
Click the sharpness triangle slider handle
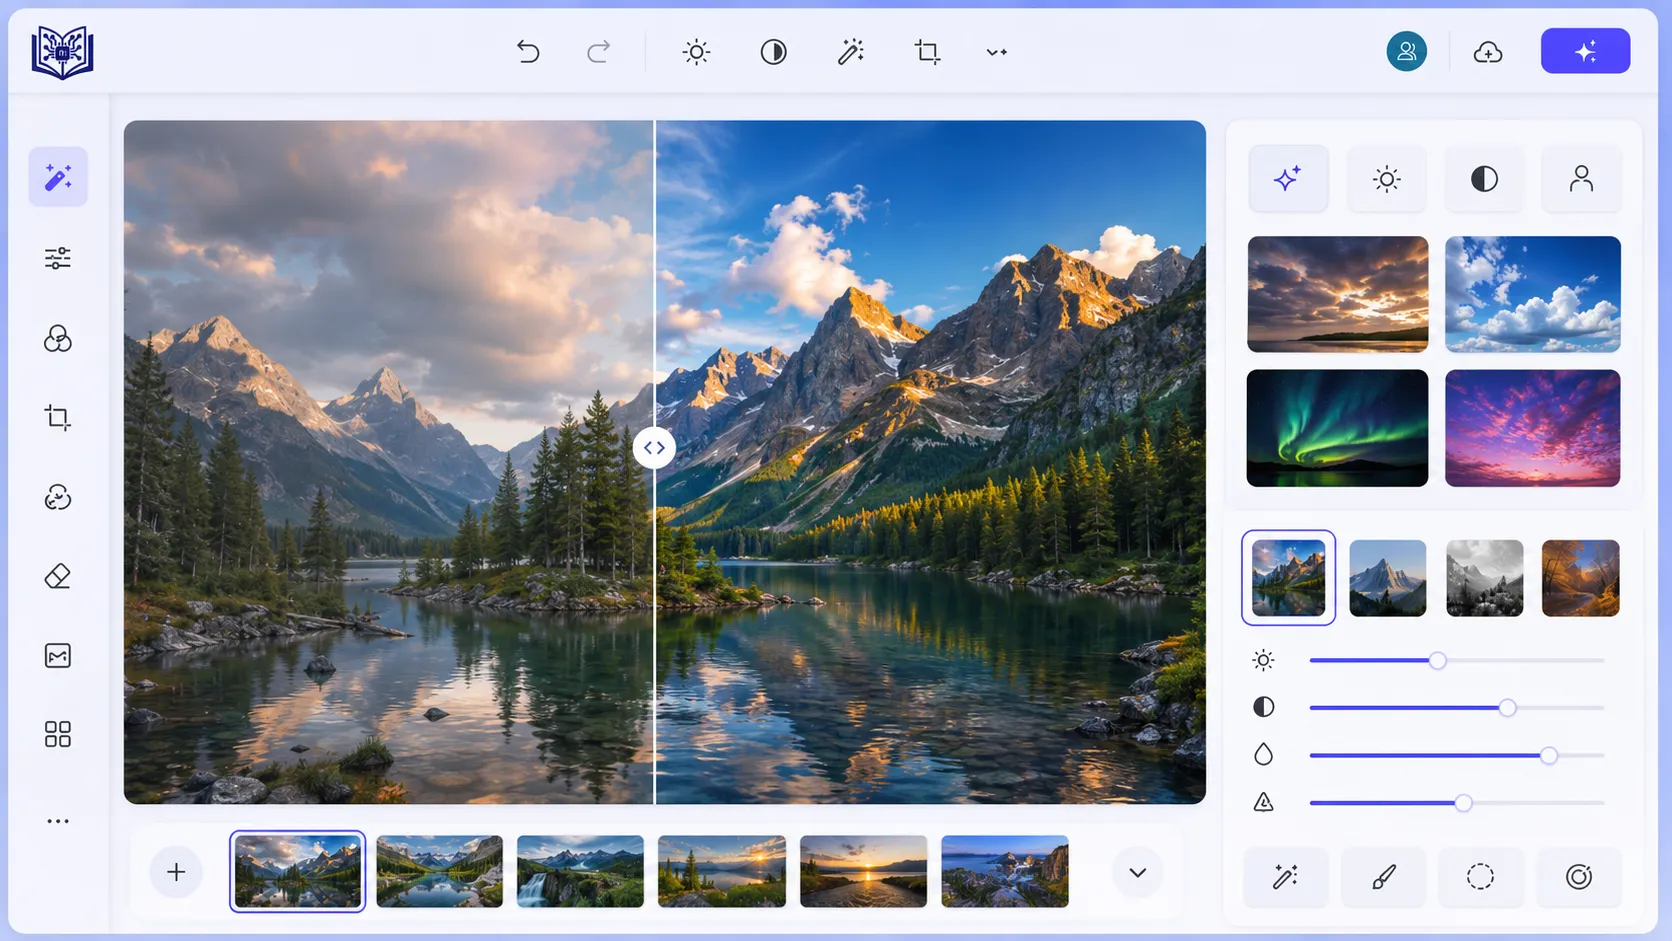[1463, 803]
